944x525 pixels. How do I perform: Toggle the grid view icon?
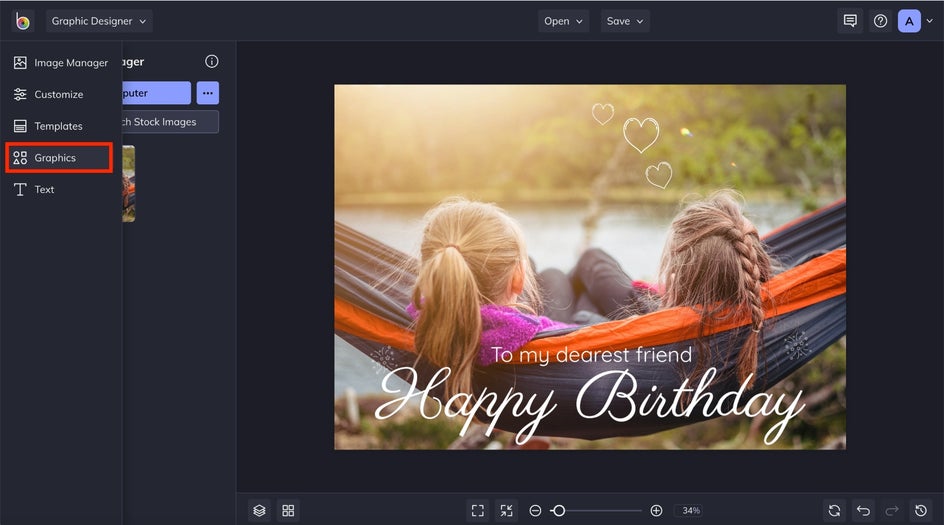(x=288, y=511)
